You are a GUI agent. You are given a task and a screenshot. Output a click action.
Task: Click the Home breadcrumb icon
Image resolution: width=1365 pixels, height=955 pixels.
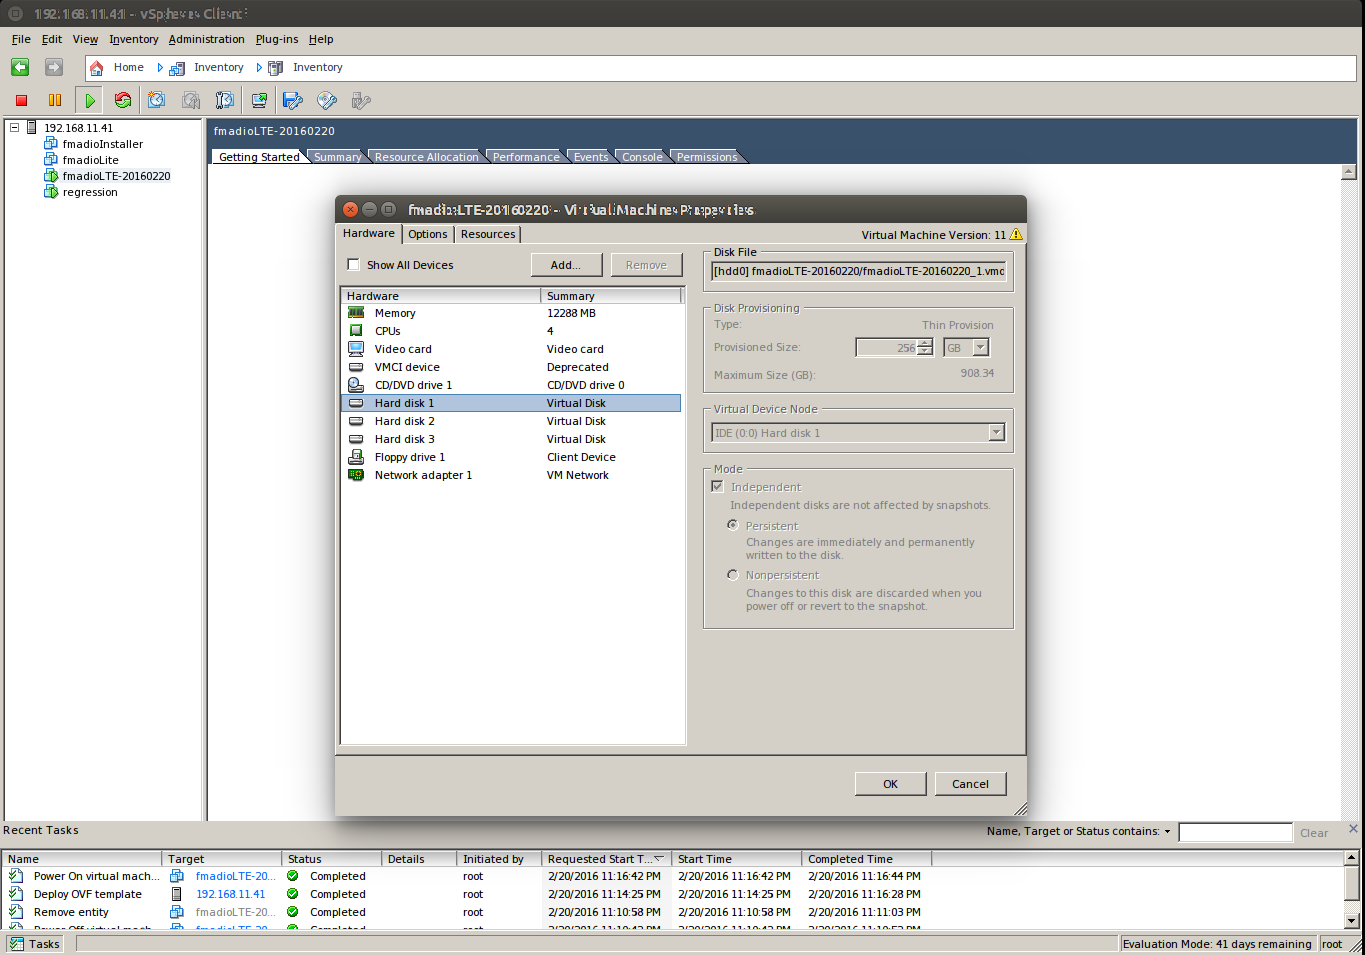(x=96, y=67)
